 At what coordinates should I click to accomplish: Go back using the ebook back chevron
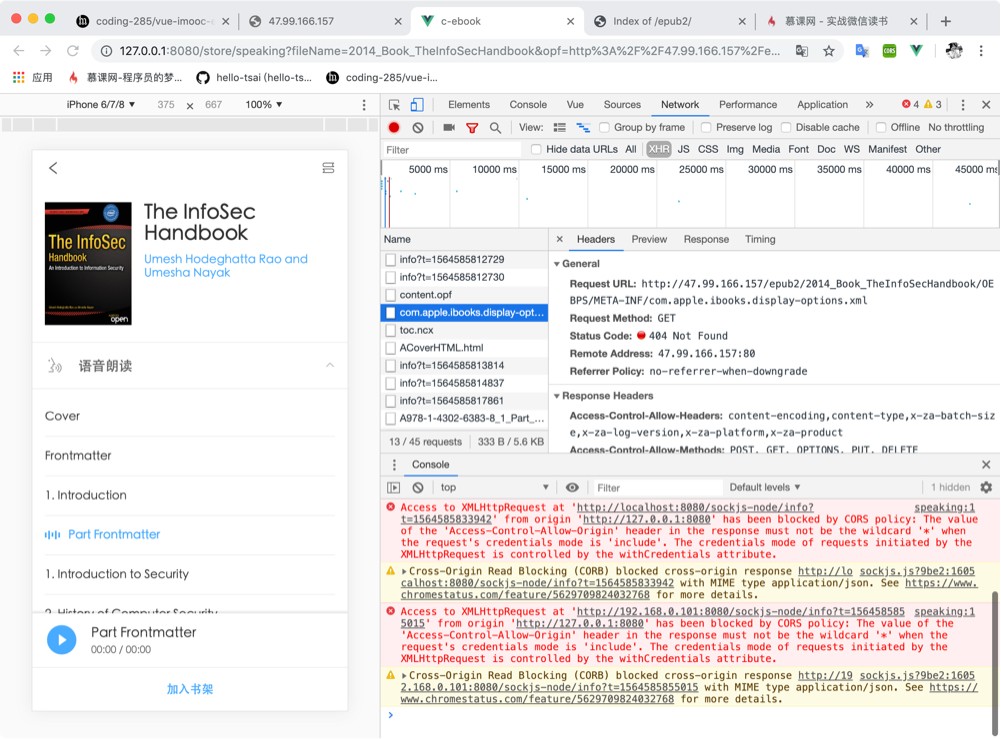53,168
